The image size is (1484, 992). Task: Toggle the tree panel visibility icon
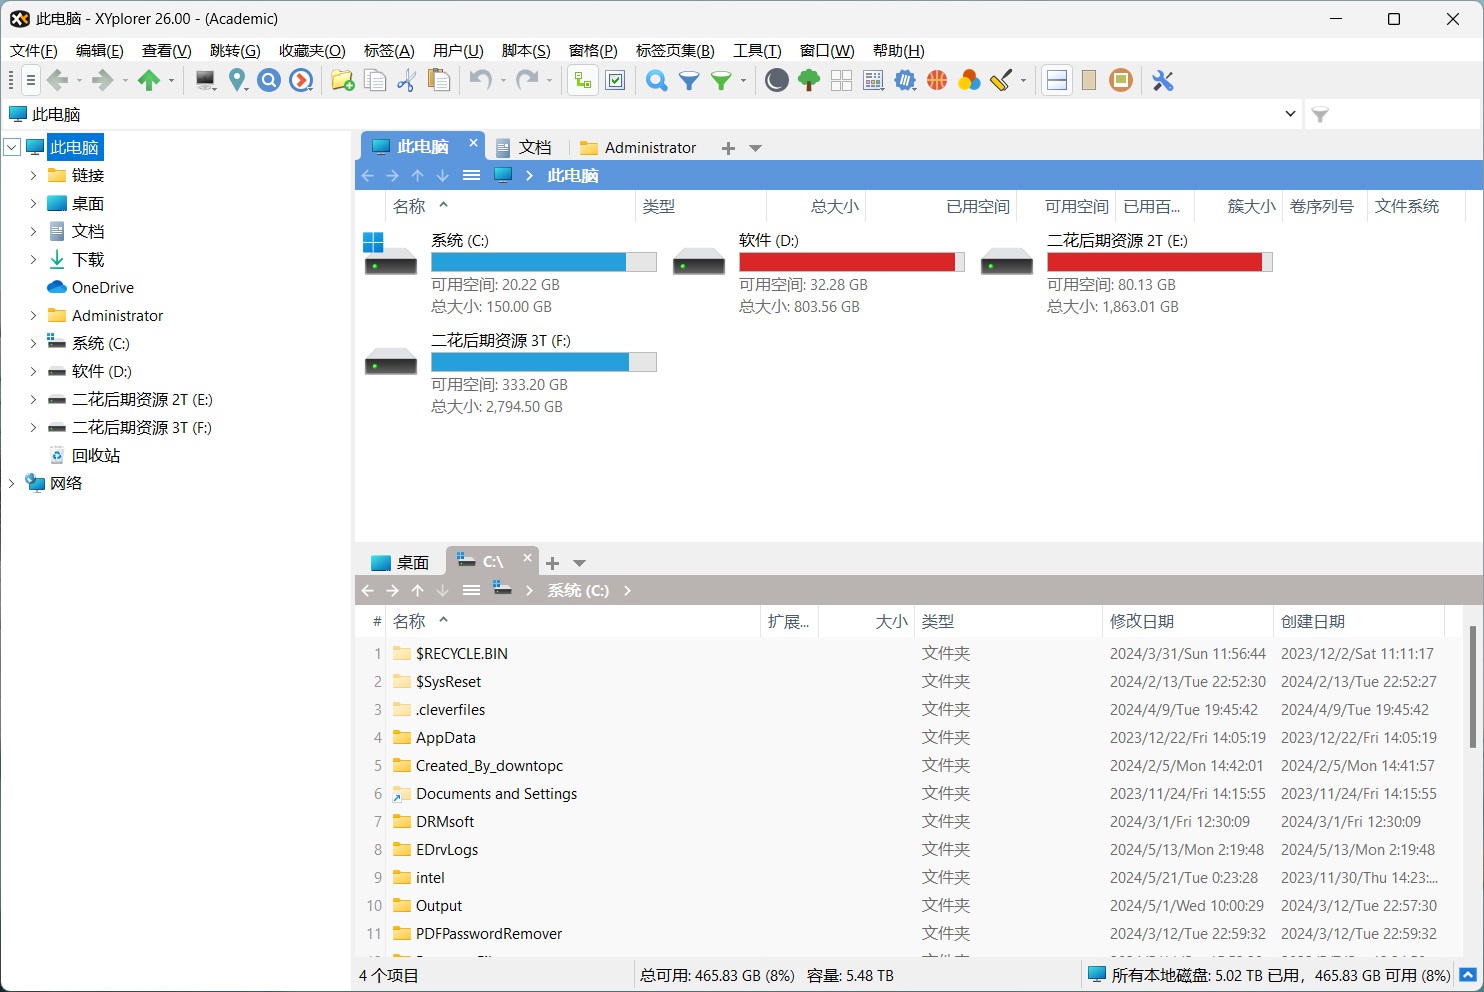(x=582, y=80)
